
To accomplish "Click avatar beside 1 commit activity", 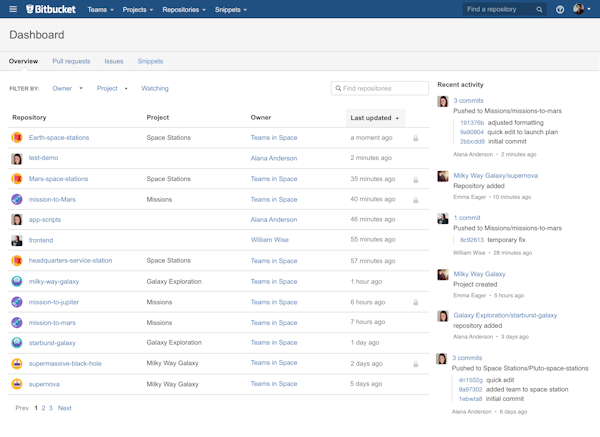I will click(x=443, y=218).
